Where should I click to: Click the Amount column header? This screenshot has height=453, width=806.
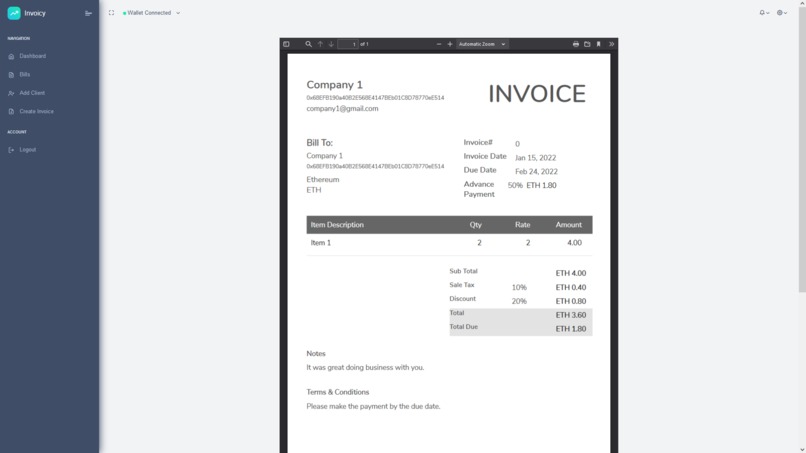click(569, 225)
